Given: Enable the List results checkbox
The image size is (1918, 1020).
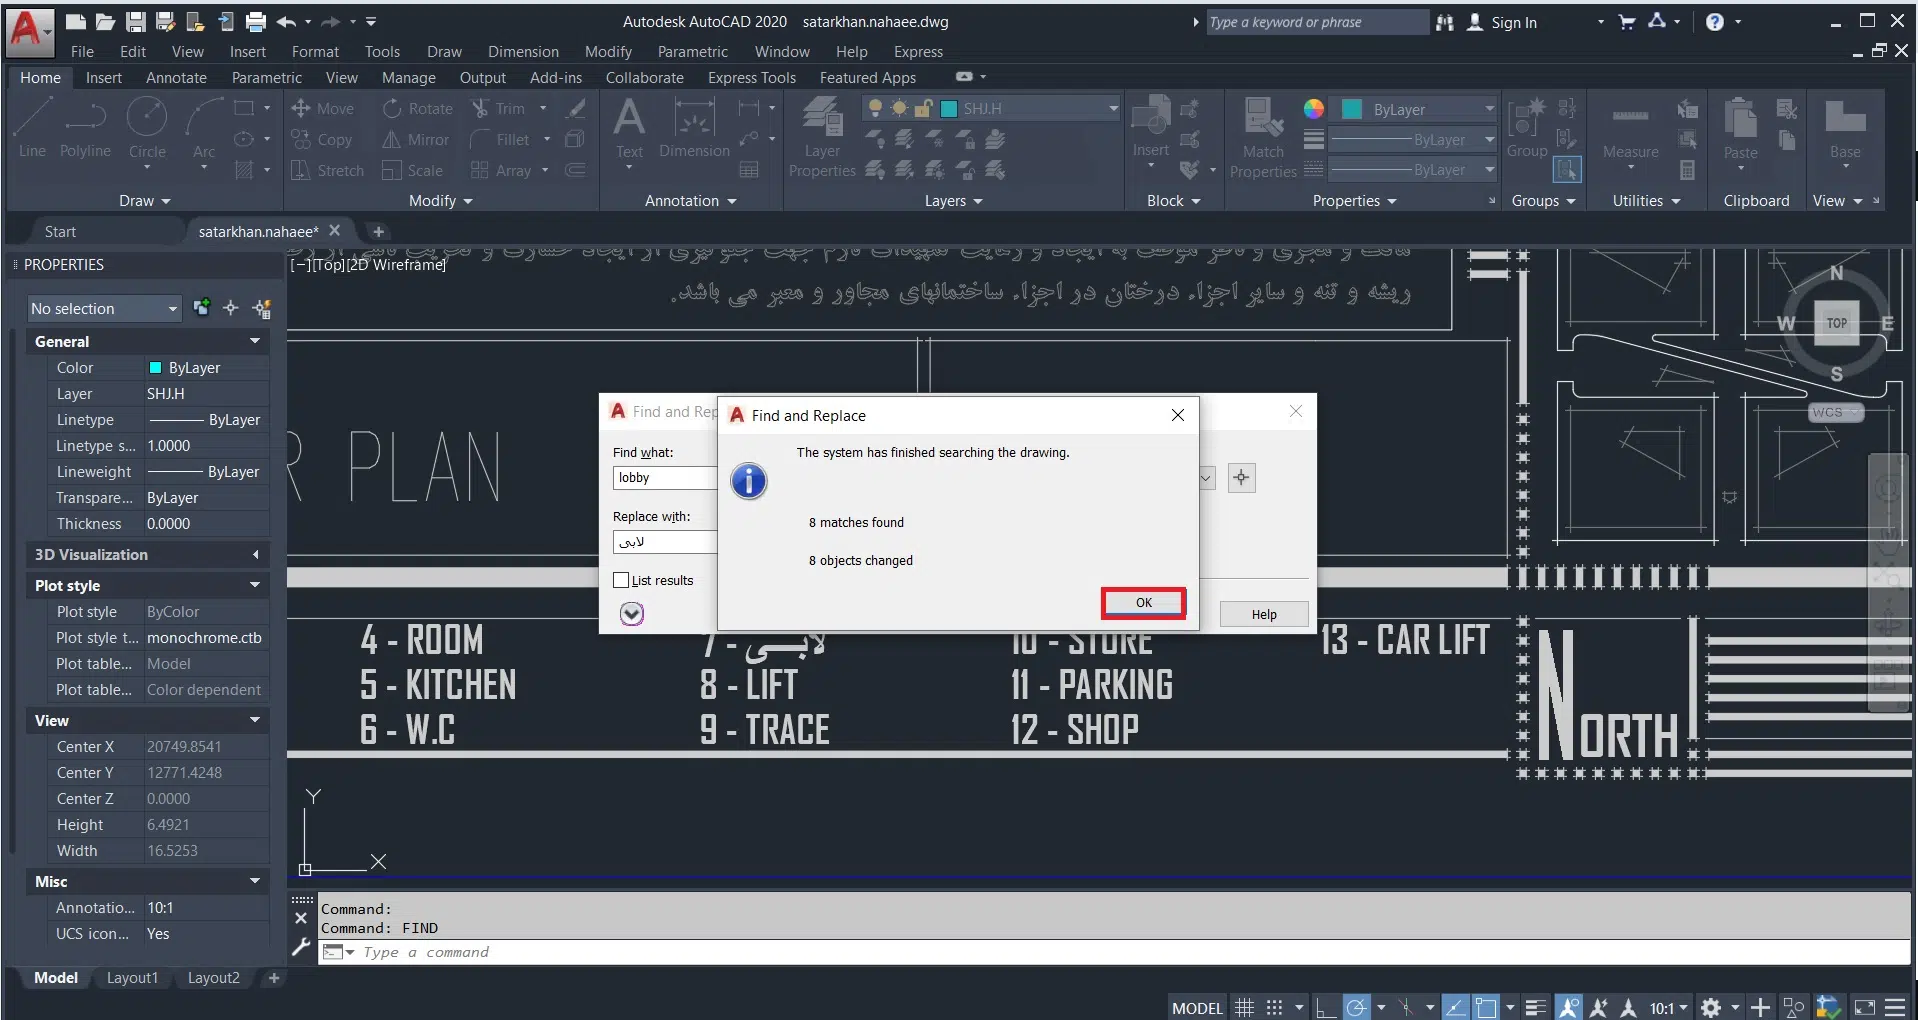Looking at the screenshot, I should (x=621, y=580).
